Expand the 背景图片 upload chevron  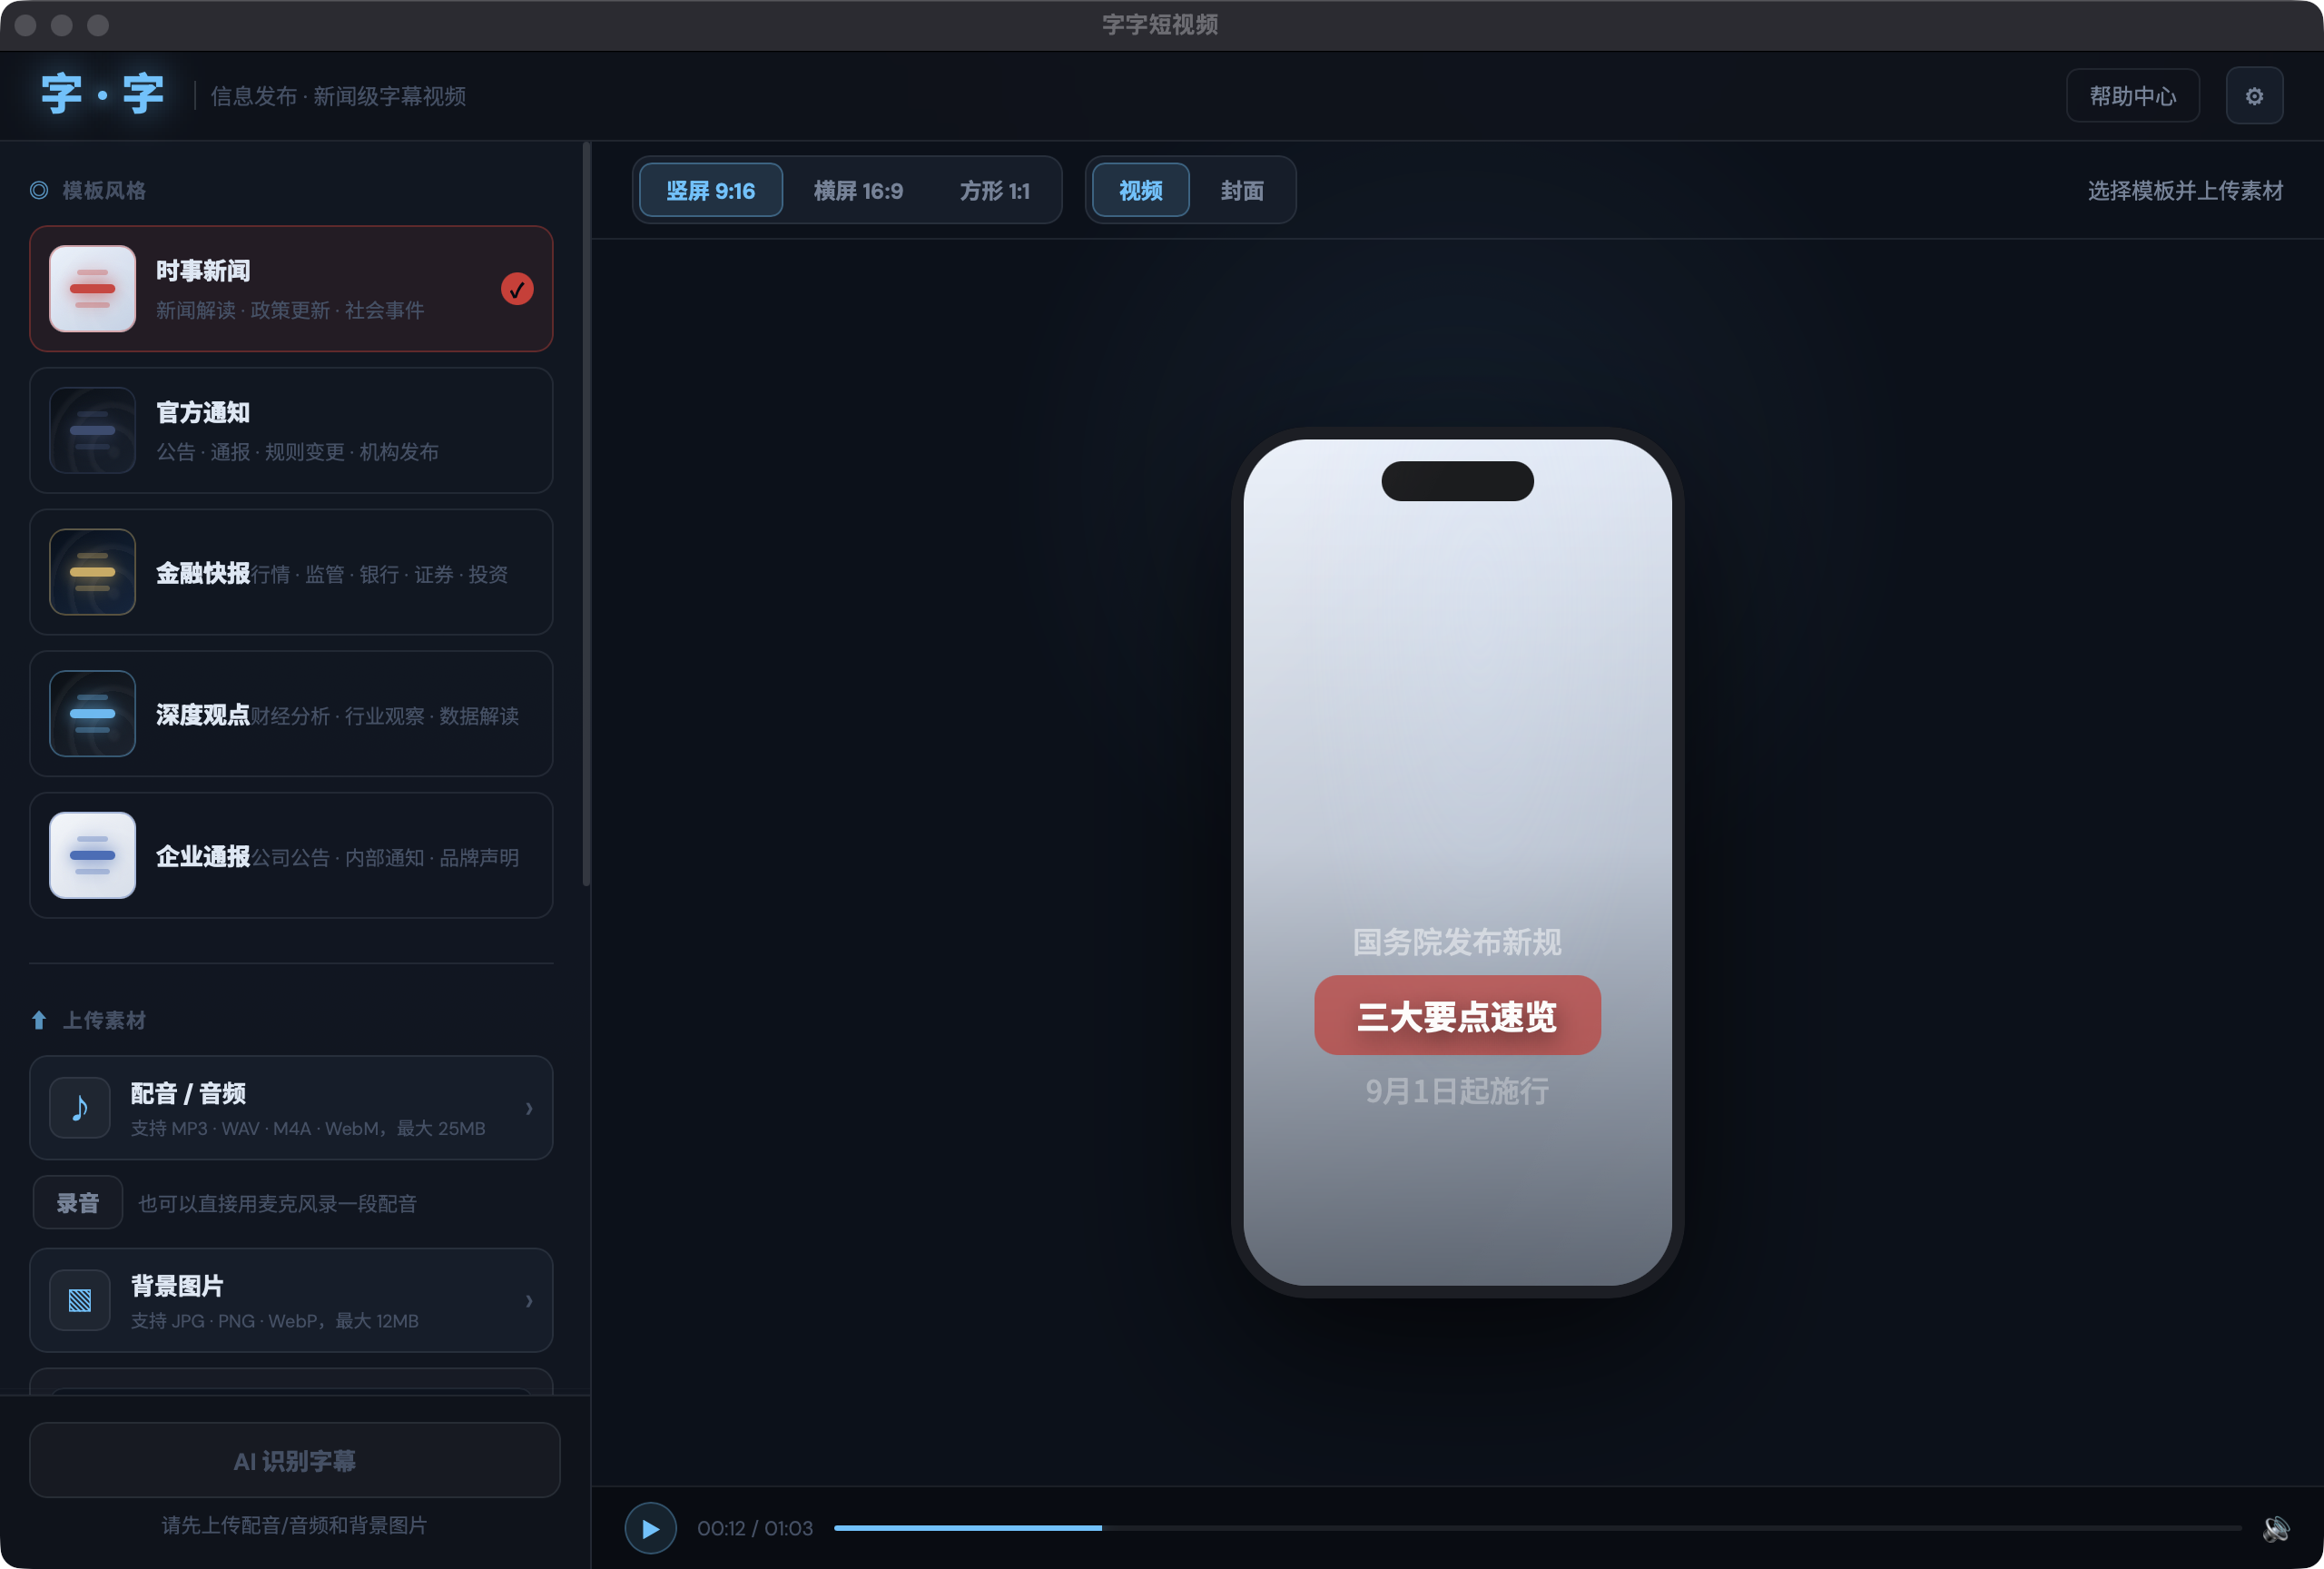click(x=529, y=1300)
